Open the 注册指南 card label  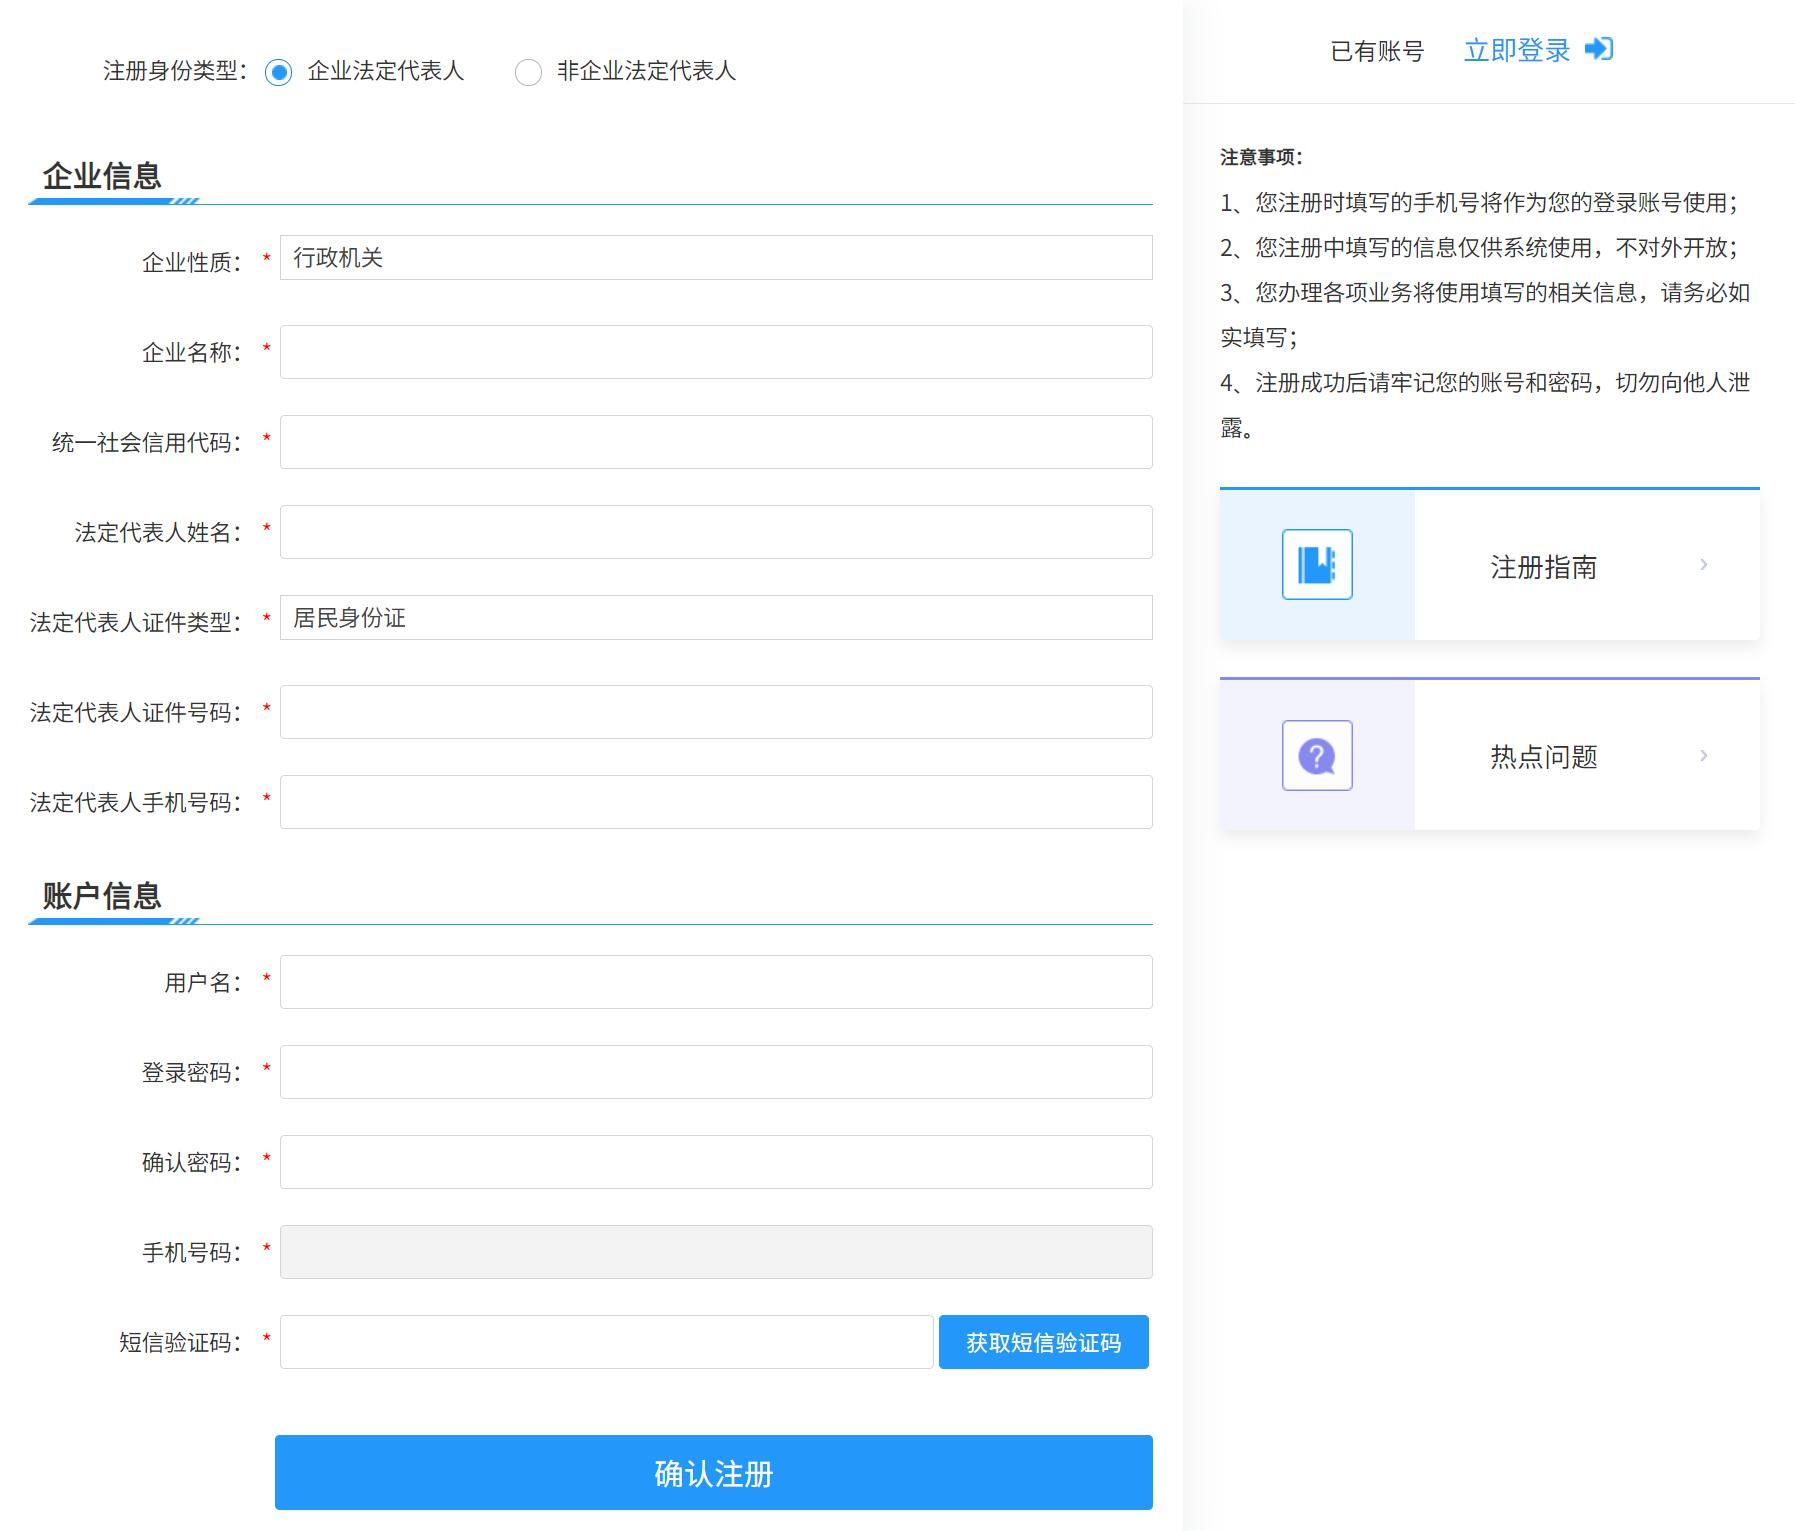click(x=1543, y=567)
